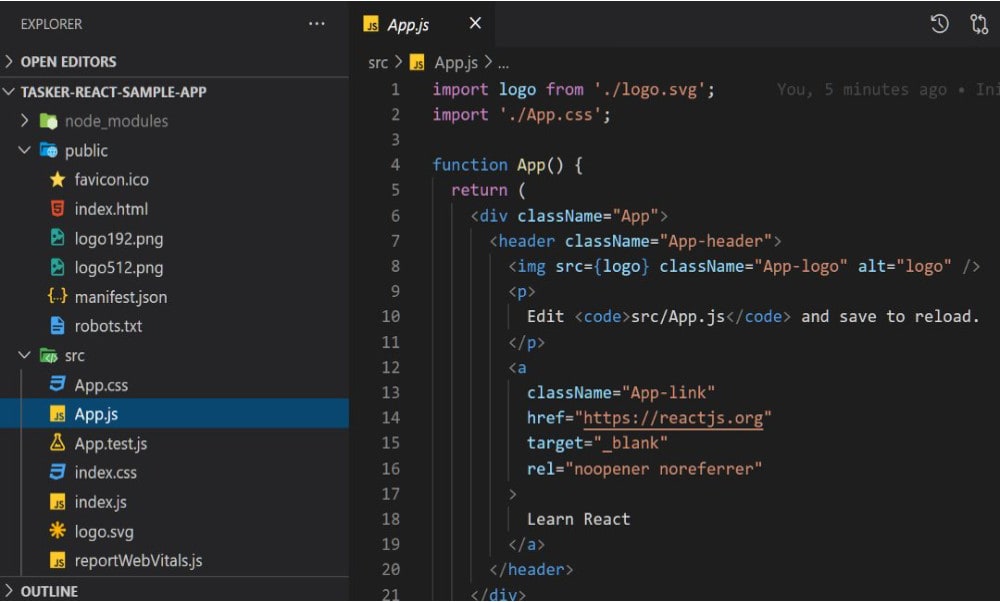This screenshot has width=1001, height=602.
Task: Close the App.js editor tab
Action: (475, 24)
